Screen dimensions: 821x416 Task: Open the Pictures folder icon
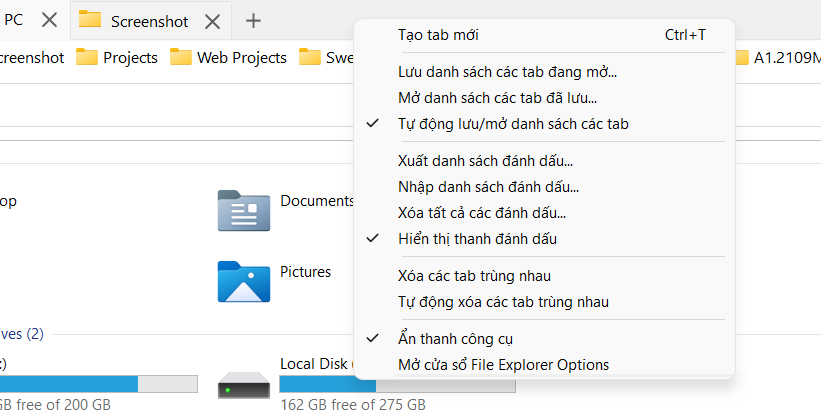(244, 281)
